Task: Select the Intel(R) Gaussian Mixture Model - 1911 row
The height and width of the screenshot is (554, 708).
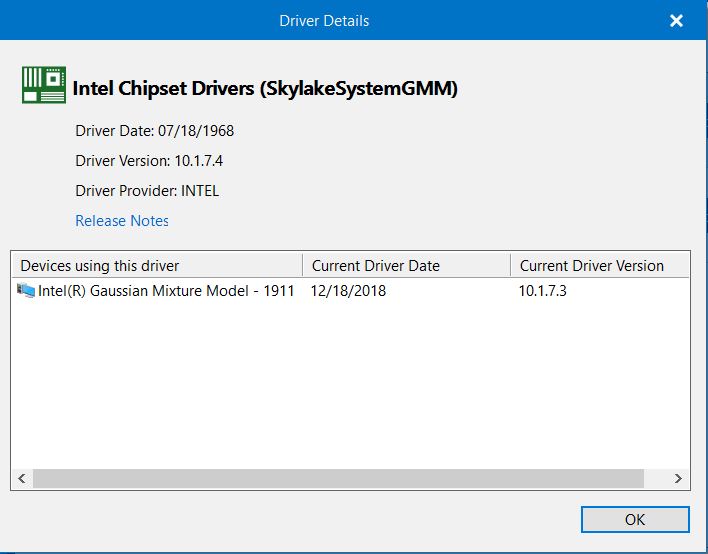Action: 350,291
